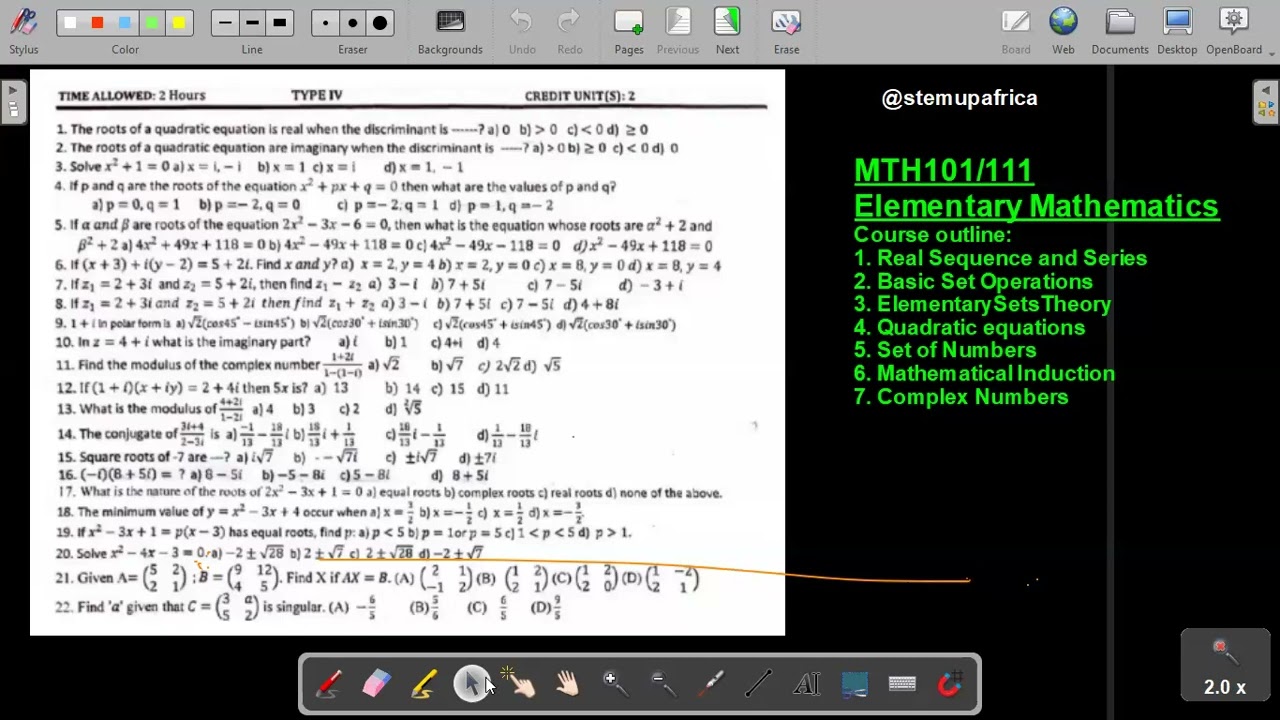This screenshot has height=720, width=1280.
Task: Click '7. Complex Numbers' line
Action: (961, 397)
